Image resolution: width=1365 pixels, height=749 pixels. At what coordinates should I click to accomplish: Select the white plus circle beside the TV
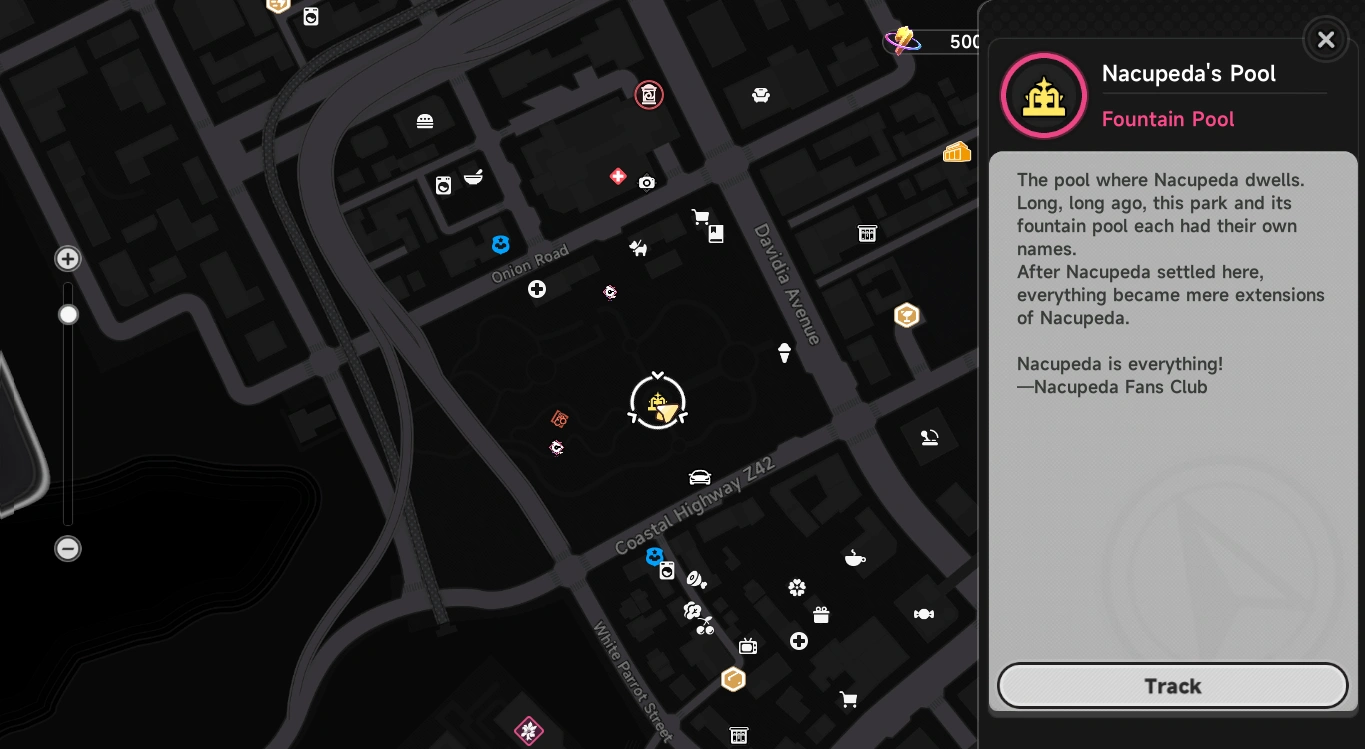click(799, 641)
